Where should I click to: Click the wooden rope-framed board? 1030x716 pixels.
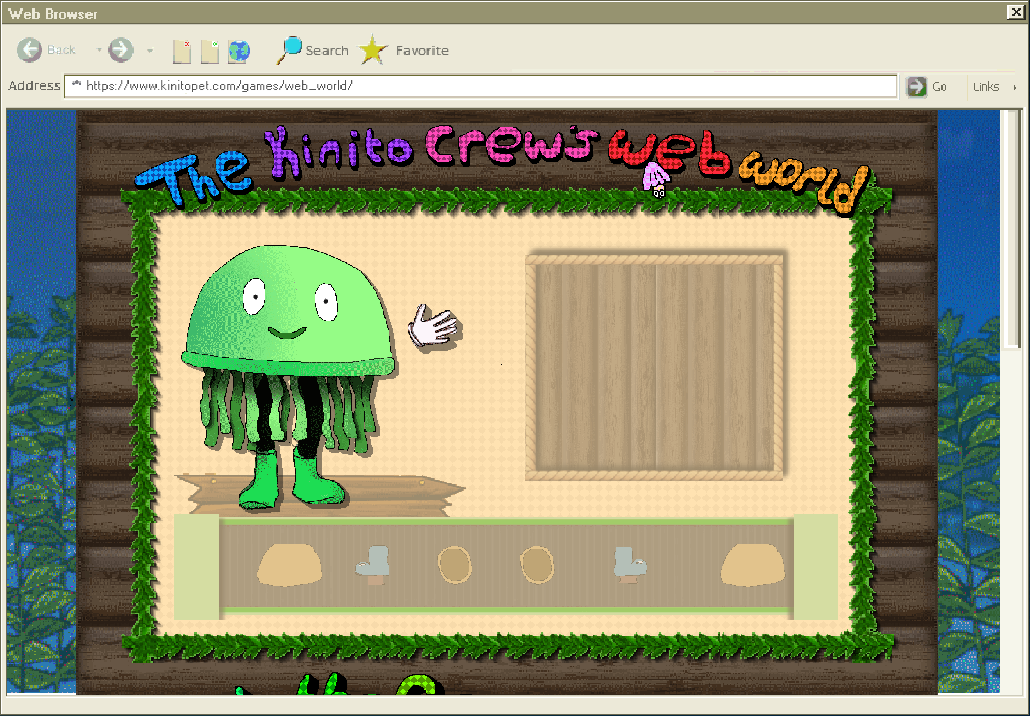[x=655, y=367]
